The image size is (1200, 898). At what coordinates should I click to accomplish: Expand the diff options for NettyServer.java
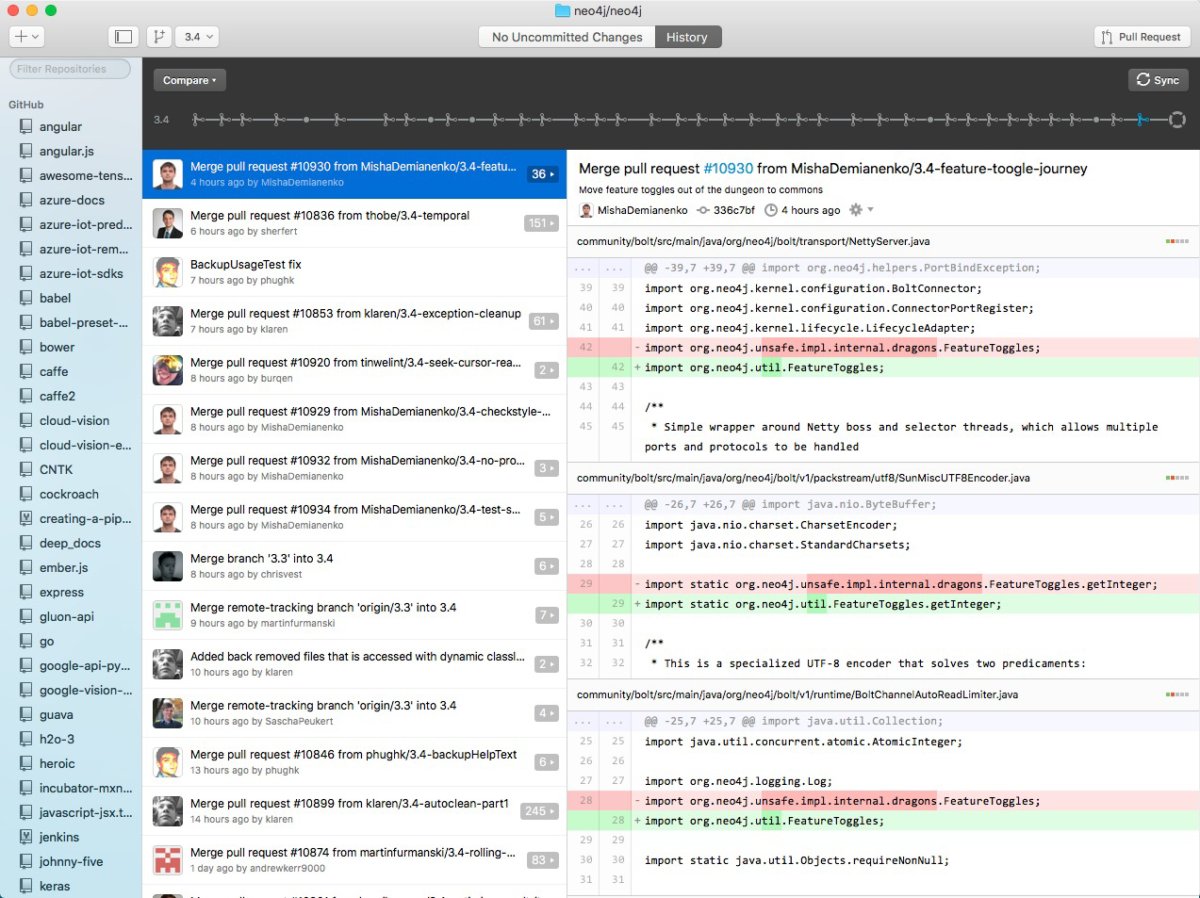[x=1177, y=241]
